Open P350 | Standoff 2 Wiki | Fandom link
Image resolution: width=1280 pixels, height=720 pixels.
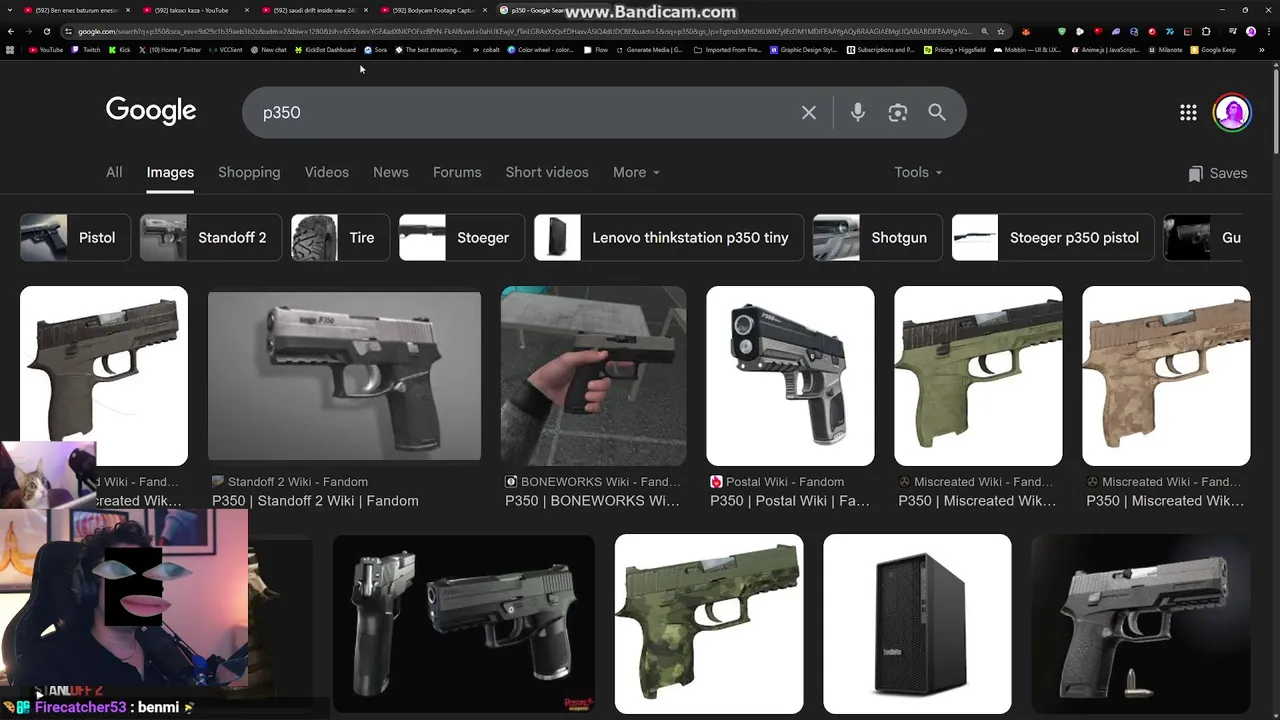315,501
